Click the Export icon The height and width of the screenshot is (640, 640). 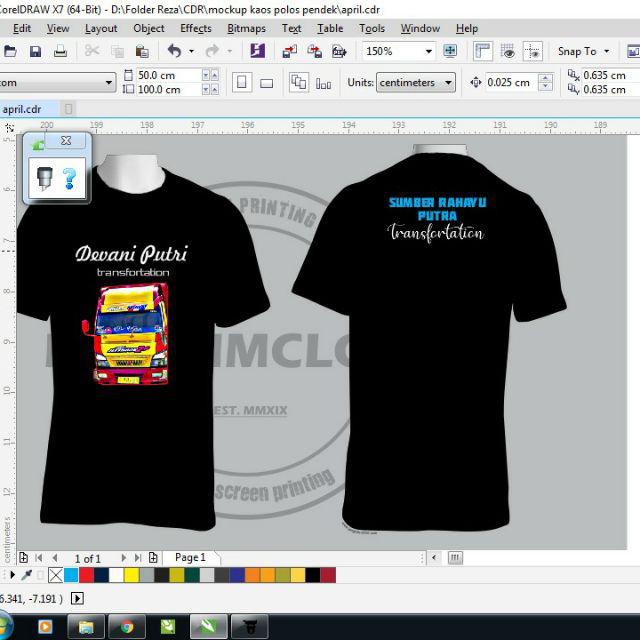pyautogui.click(x=315, y=51)
